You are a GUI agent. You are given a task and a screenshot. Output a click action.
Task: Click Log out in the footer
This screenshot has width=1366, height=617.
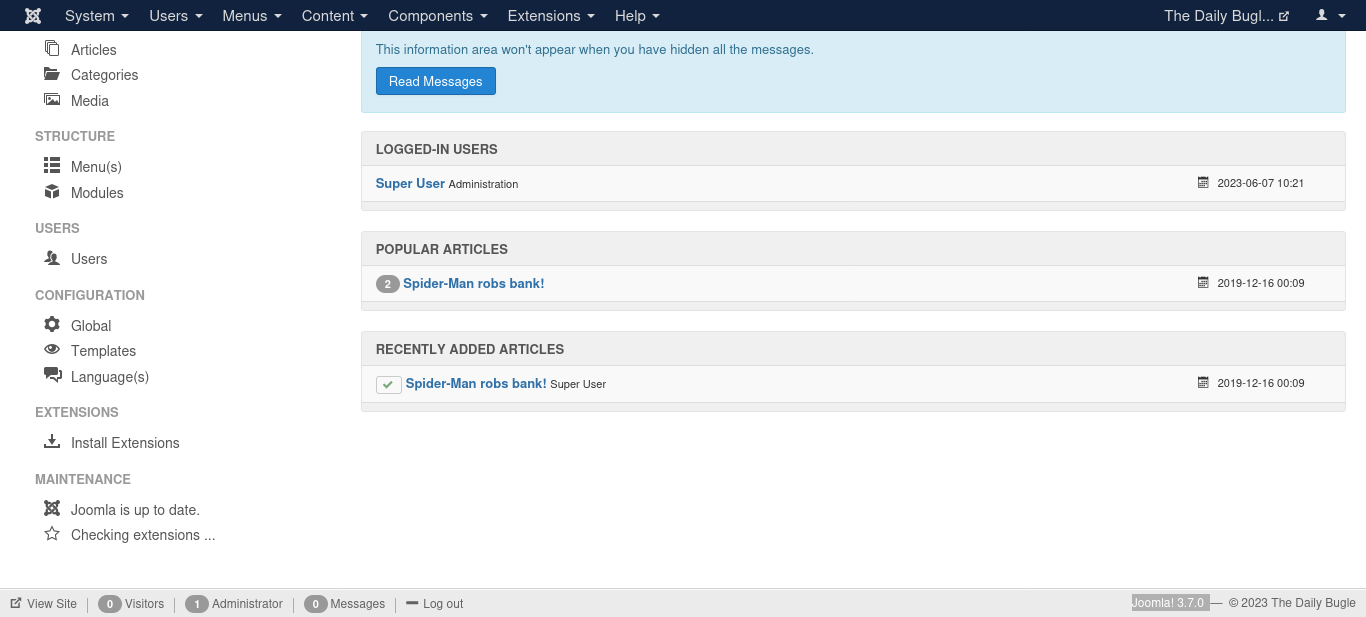tap(435, 604)
